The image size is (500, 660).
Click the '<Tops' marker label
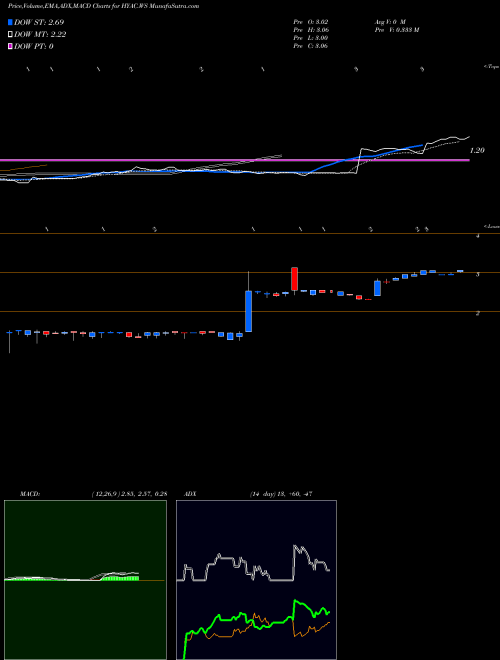point(491,67)
